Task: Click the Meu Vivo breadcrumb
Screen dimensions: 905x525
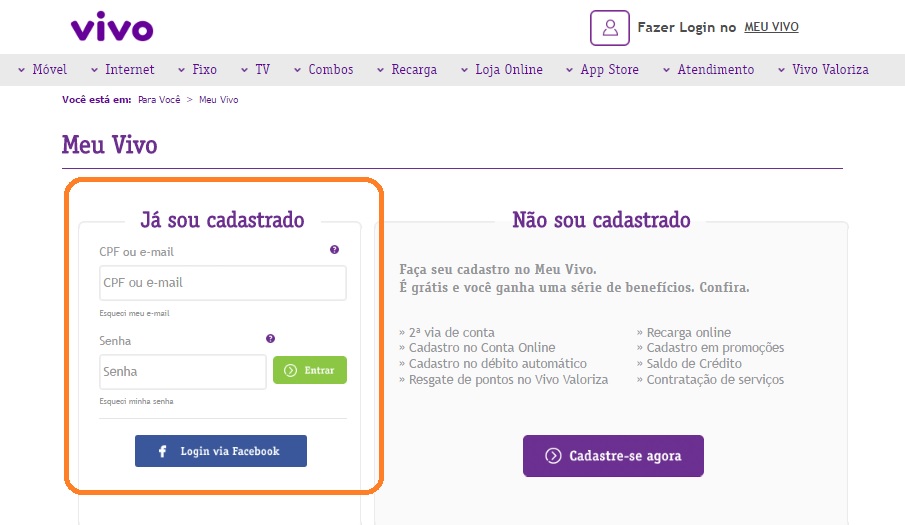Action: pyautogui.click(x=218, y=100)
